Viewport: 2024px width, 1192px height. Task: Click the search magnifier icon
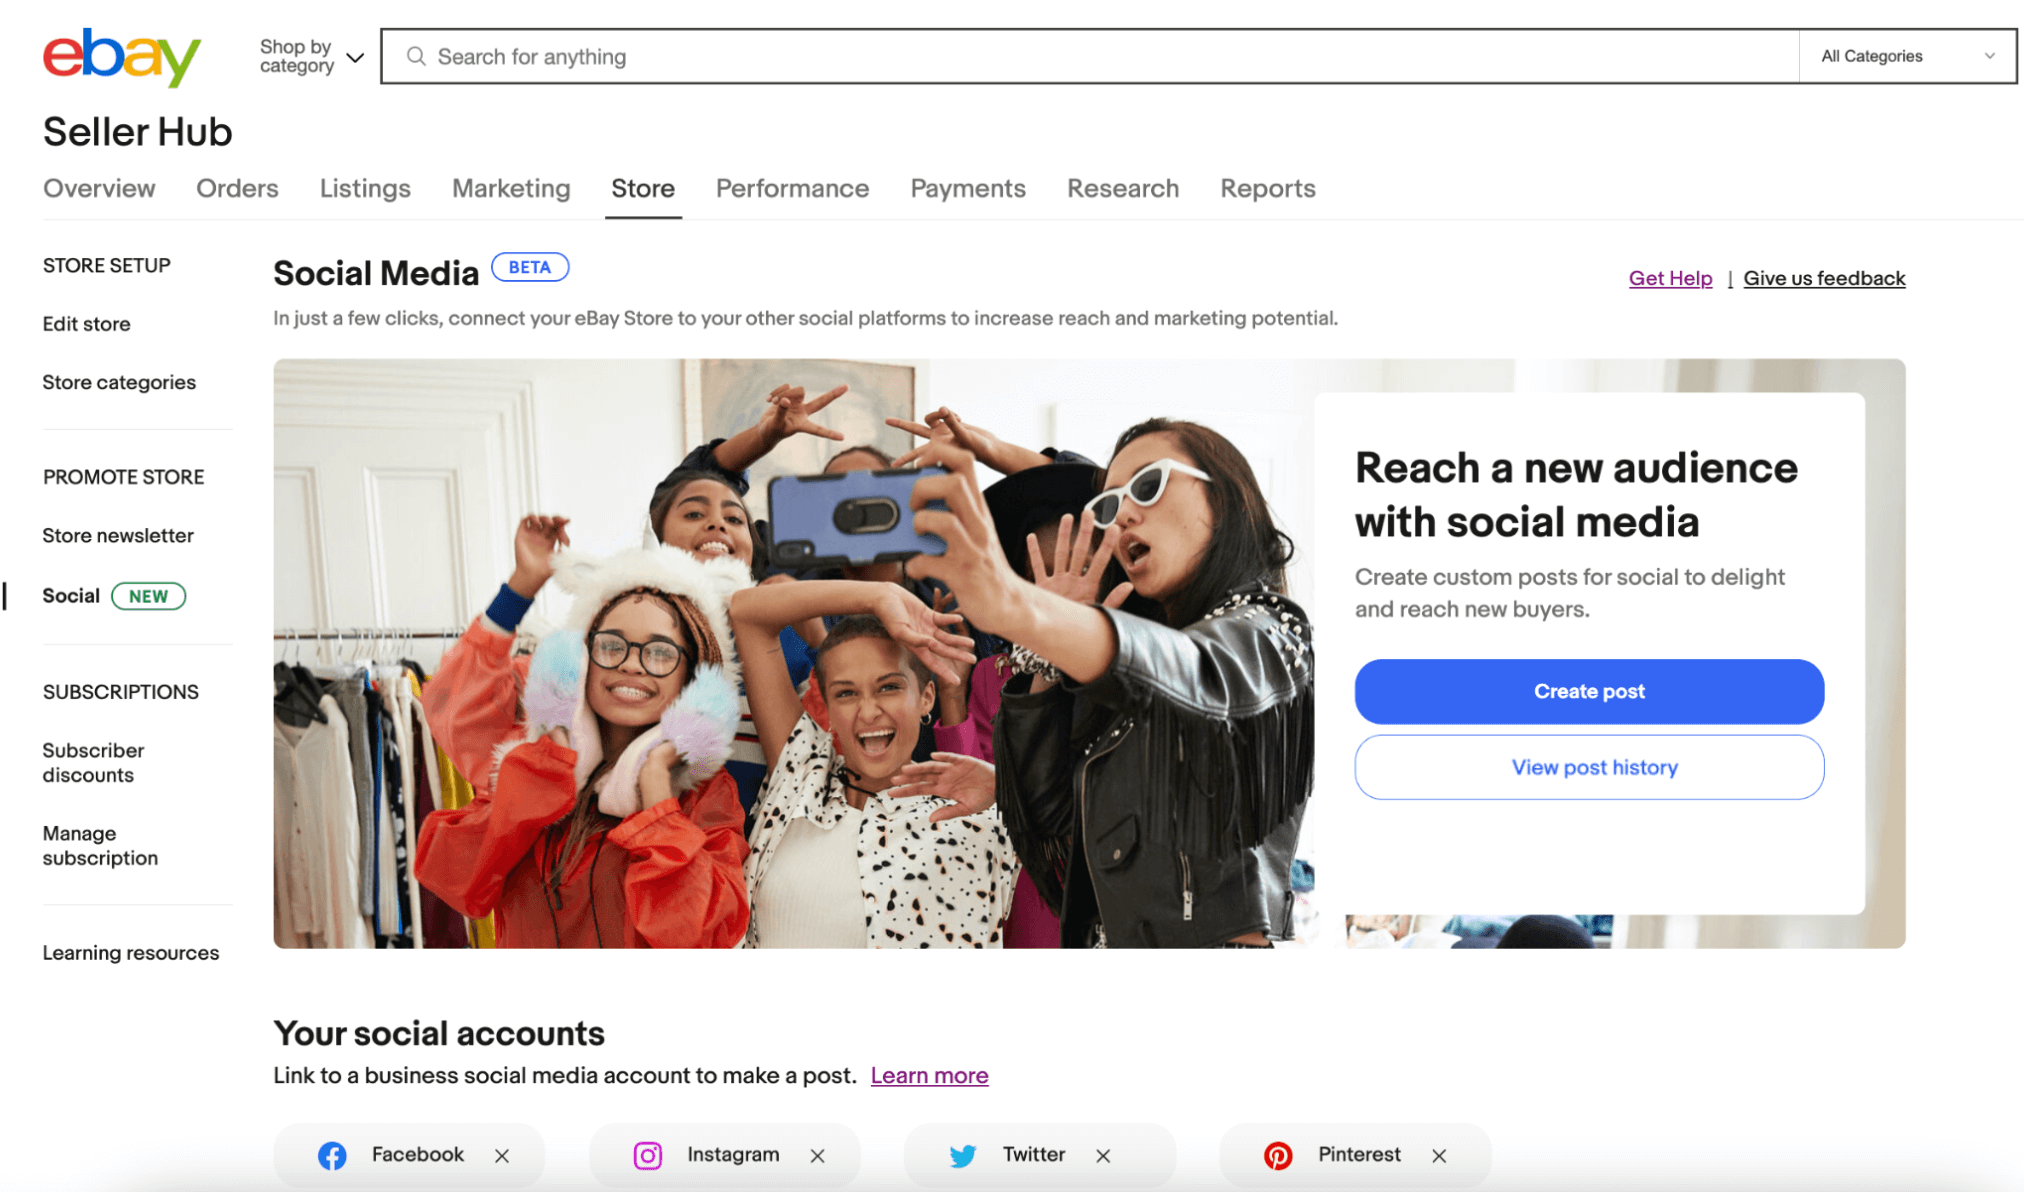(416, 56)
